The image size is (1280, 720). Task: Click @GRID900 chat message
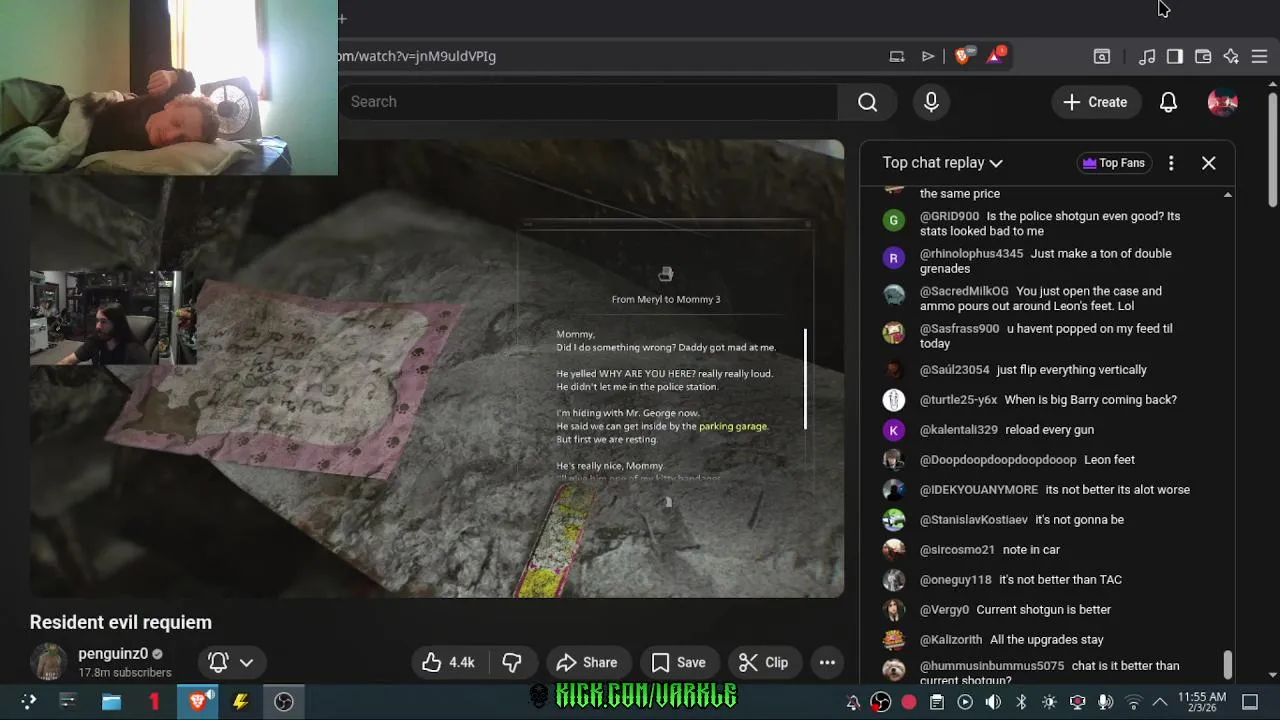point(1049,223)
